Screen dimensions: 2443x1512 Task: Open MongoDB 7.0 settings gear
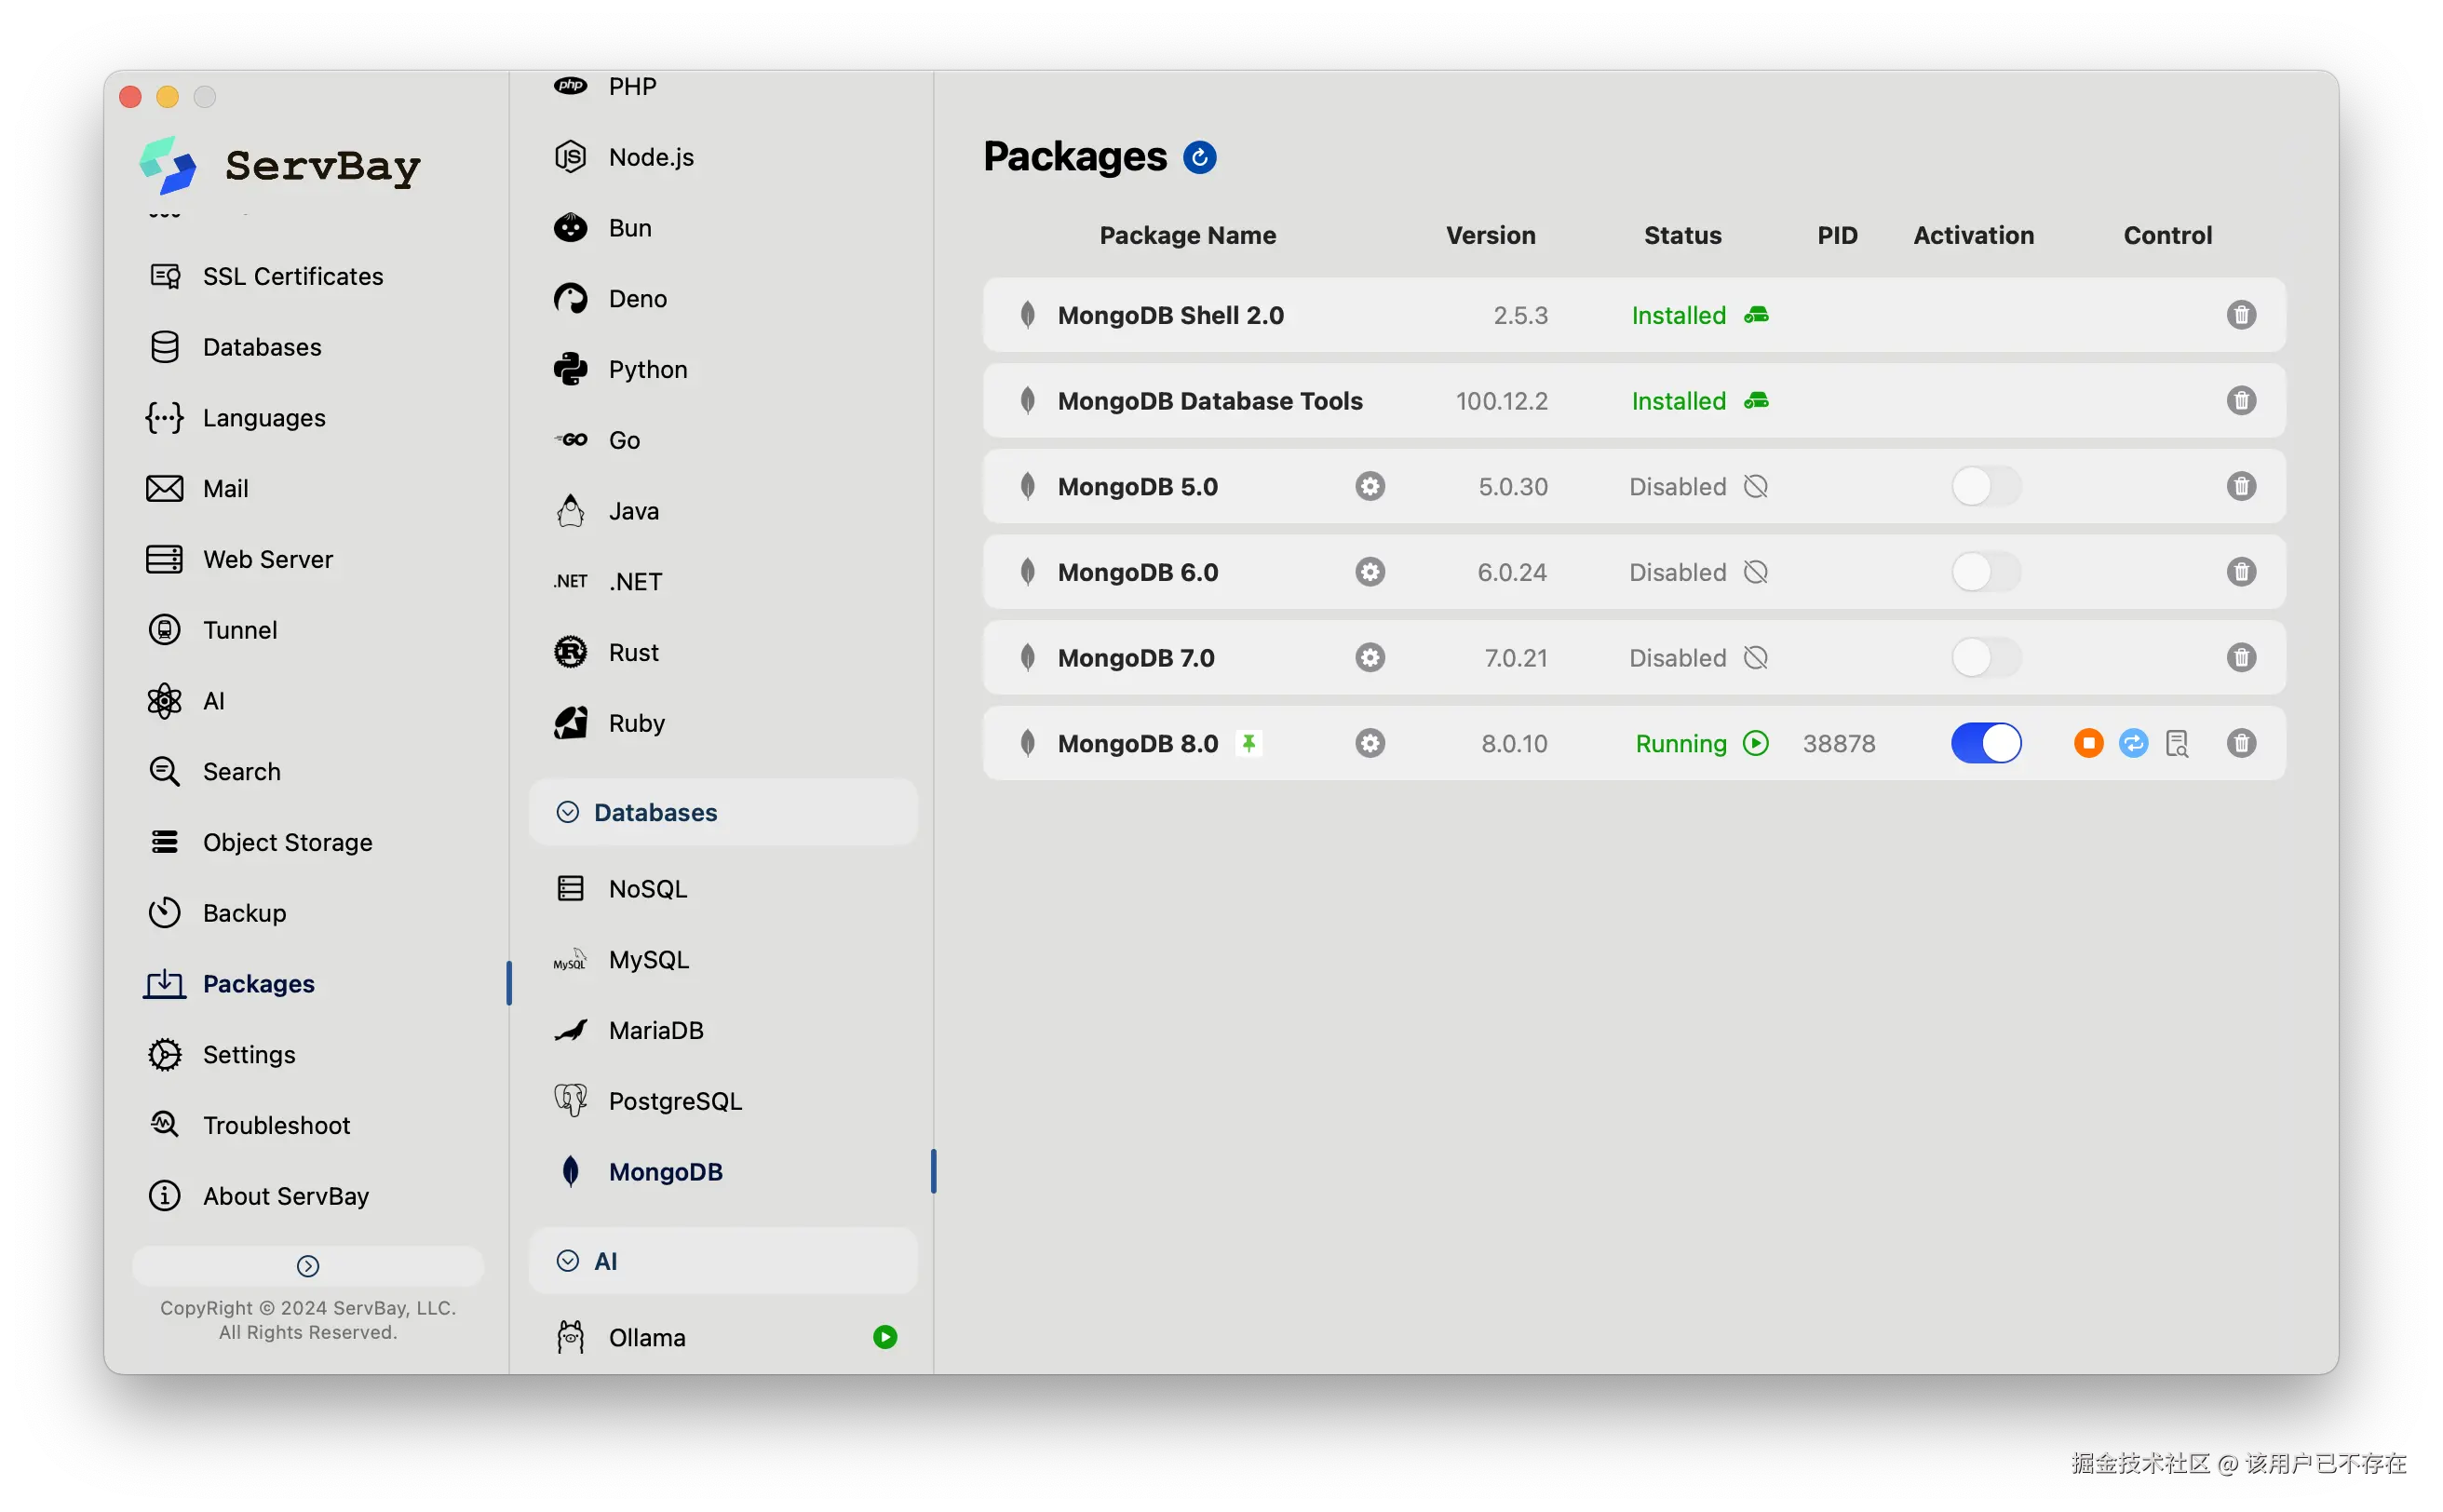click(1370, 658)
